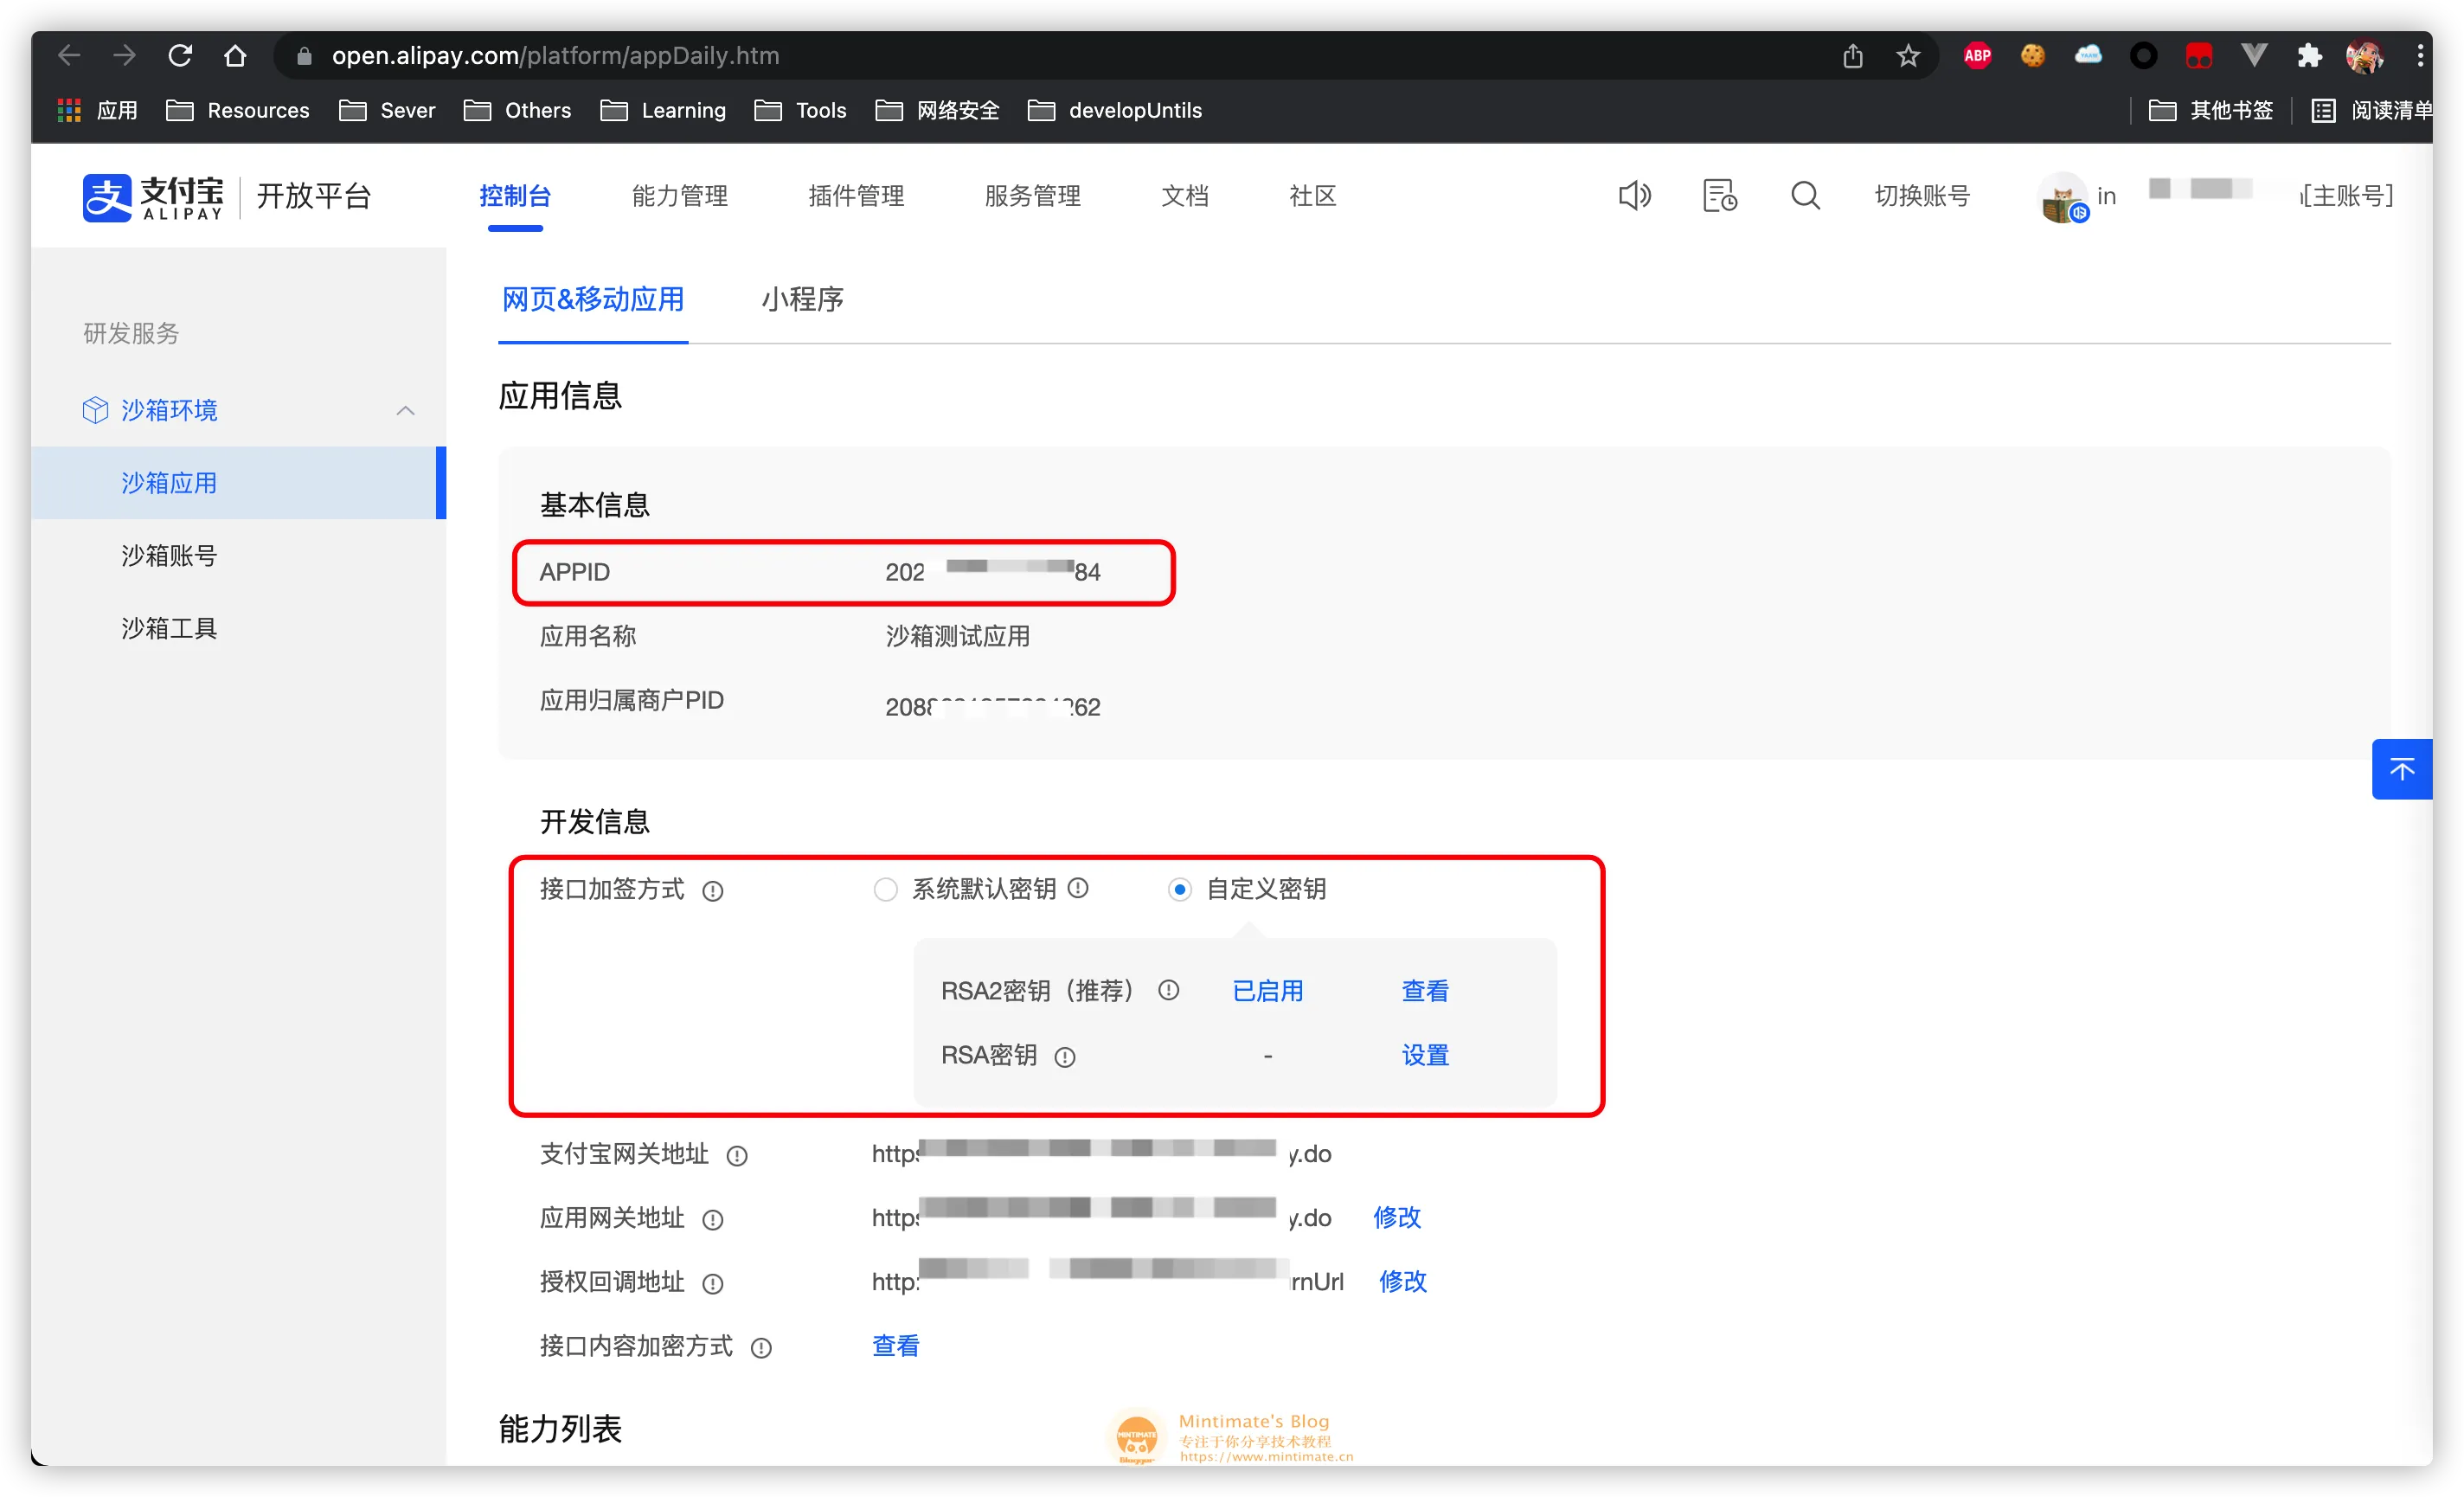Click info icon next to 系统默认密钥
Screen dimensions: 2464x1497
(1078, 888)
